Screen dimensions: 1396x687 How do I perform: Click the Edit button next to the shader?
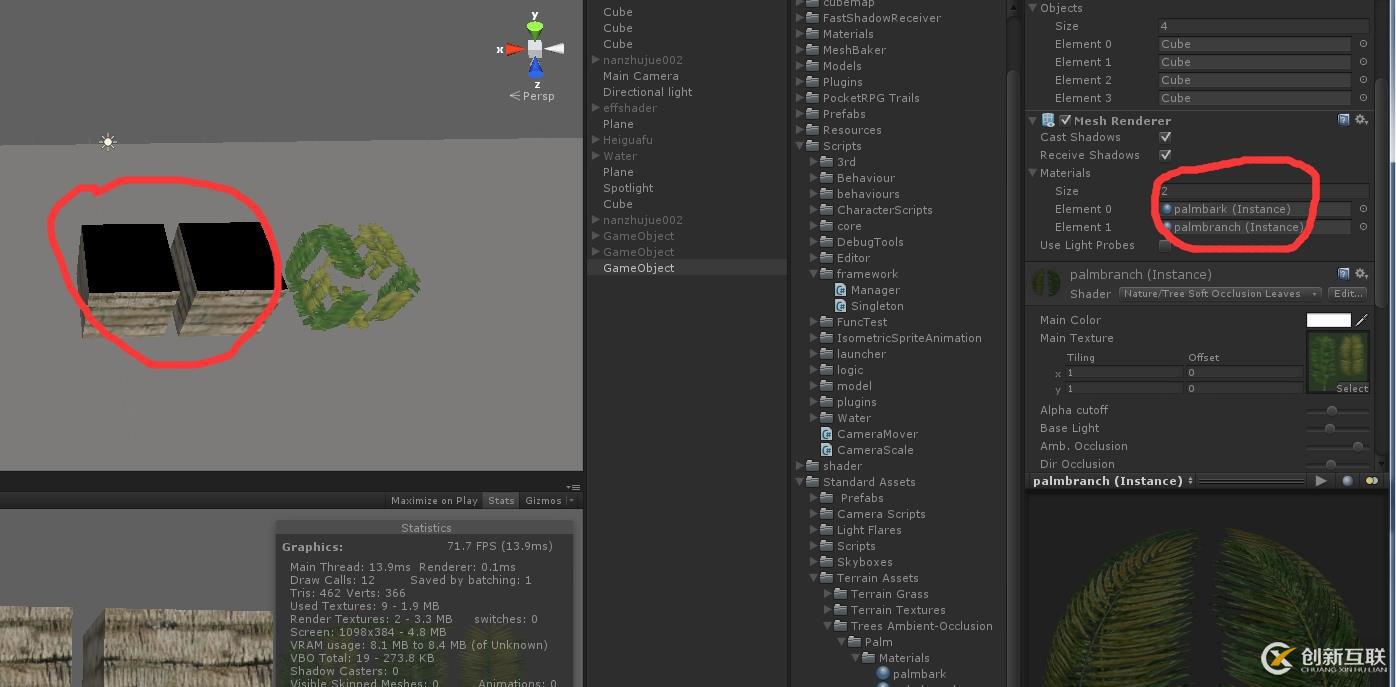point(1348,293)
